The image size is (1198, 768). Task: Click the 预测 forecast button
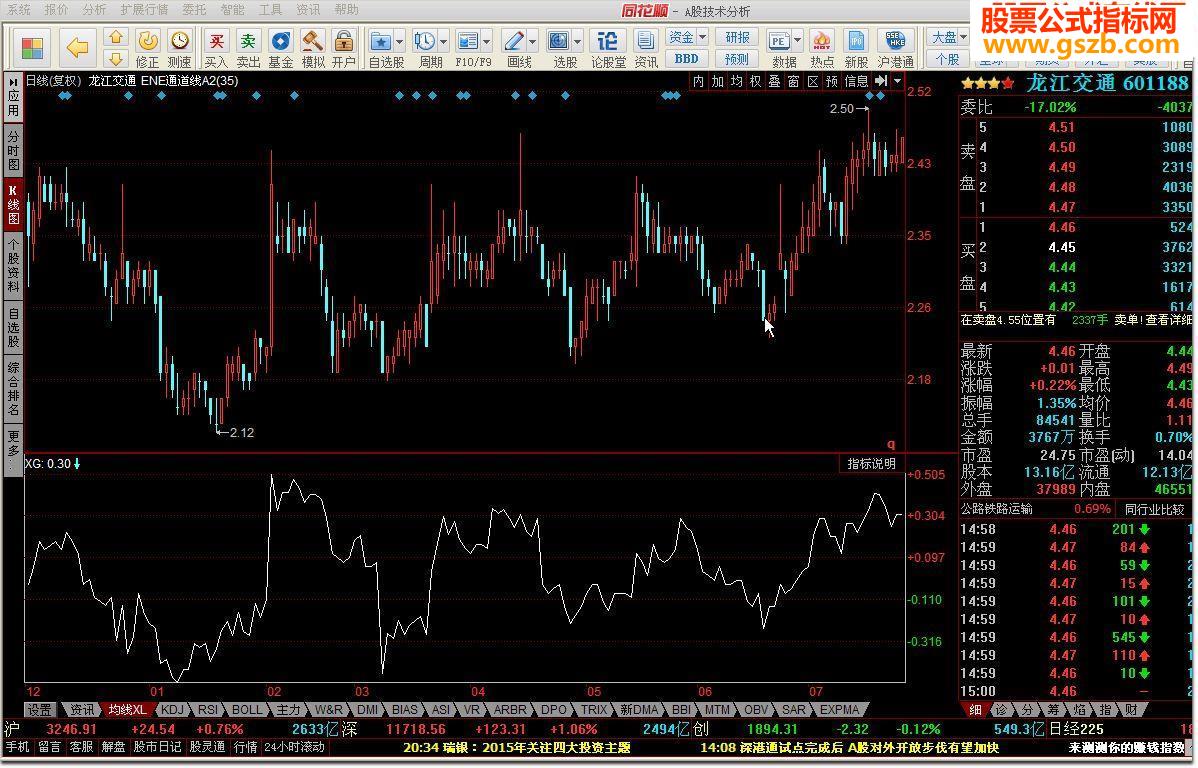click(737, 59)
